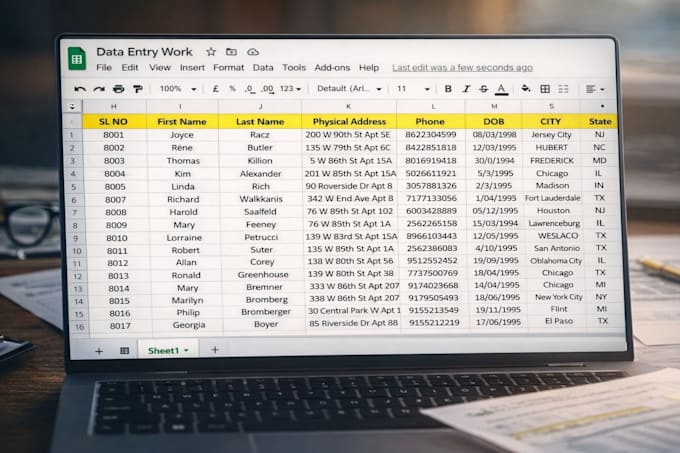Click cell containing 'Joyce'
The width and height of the screenshot is (680, 453).
[x=182, y=135]
